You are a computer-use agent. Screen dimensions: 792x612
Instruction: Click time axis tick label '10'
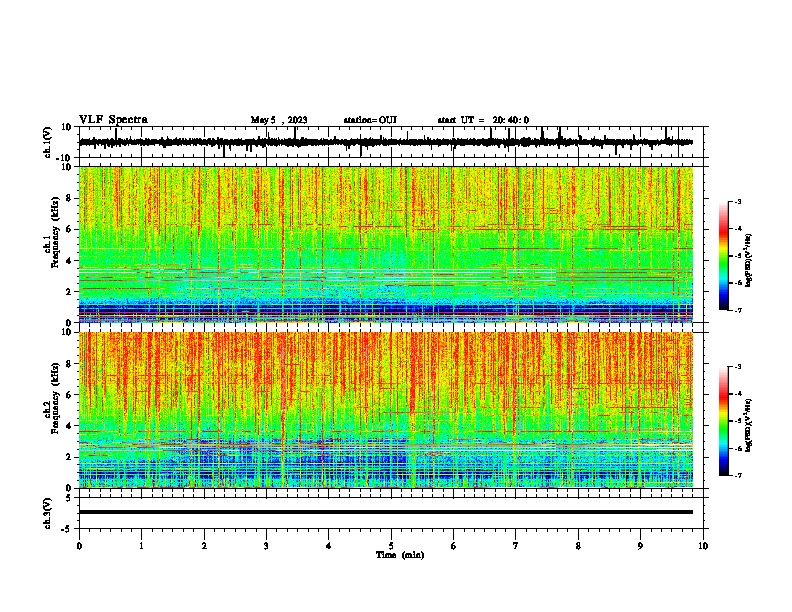pos(703,546)
